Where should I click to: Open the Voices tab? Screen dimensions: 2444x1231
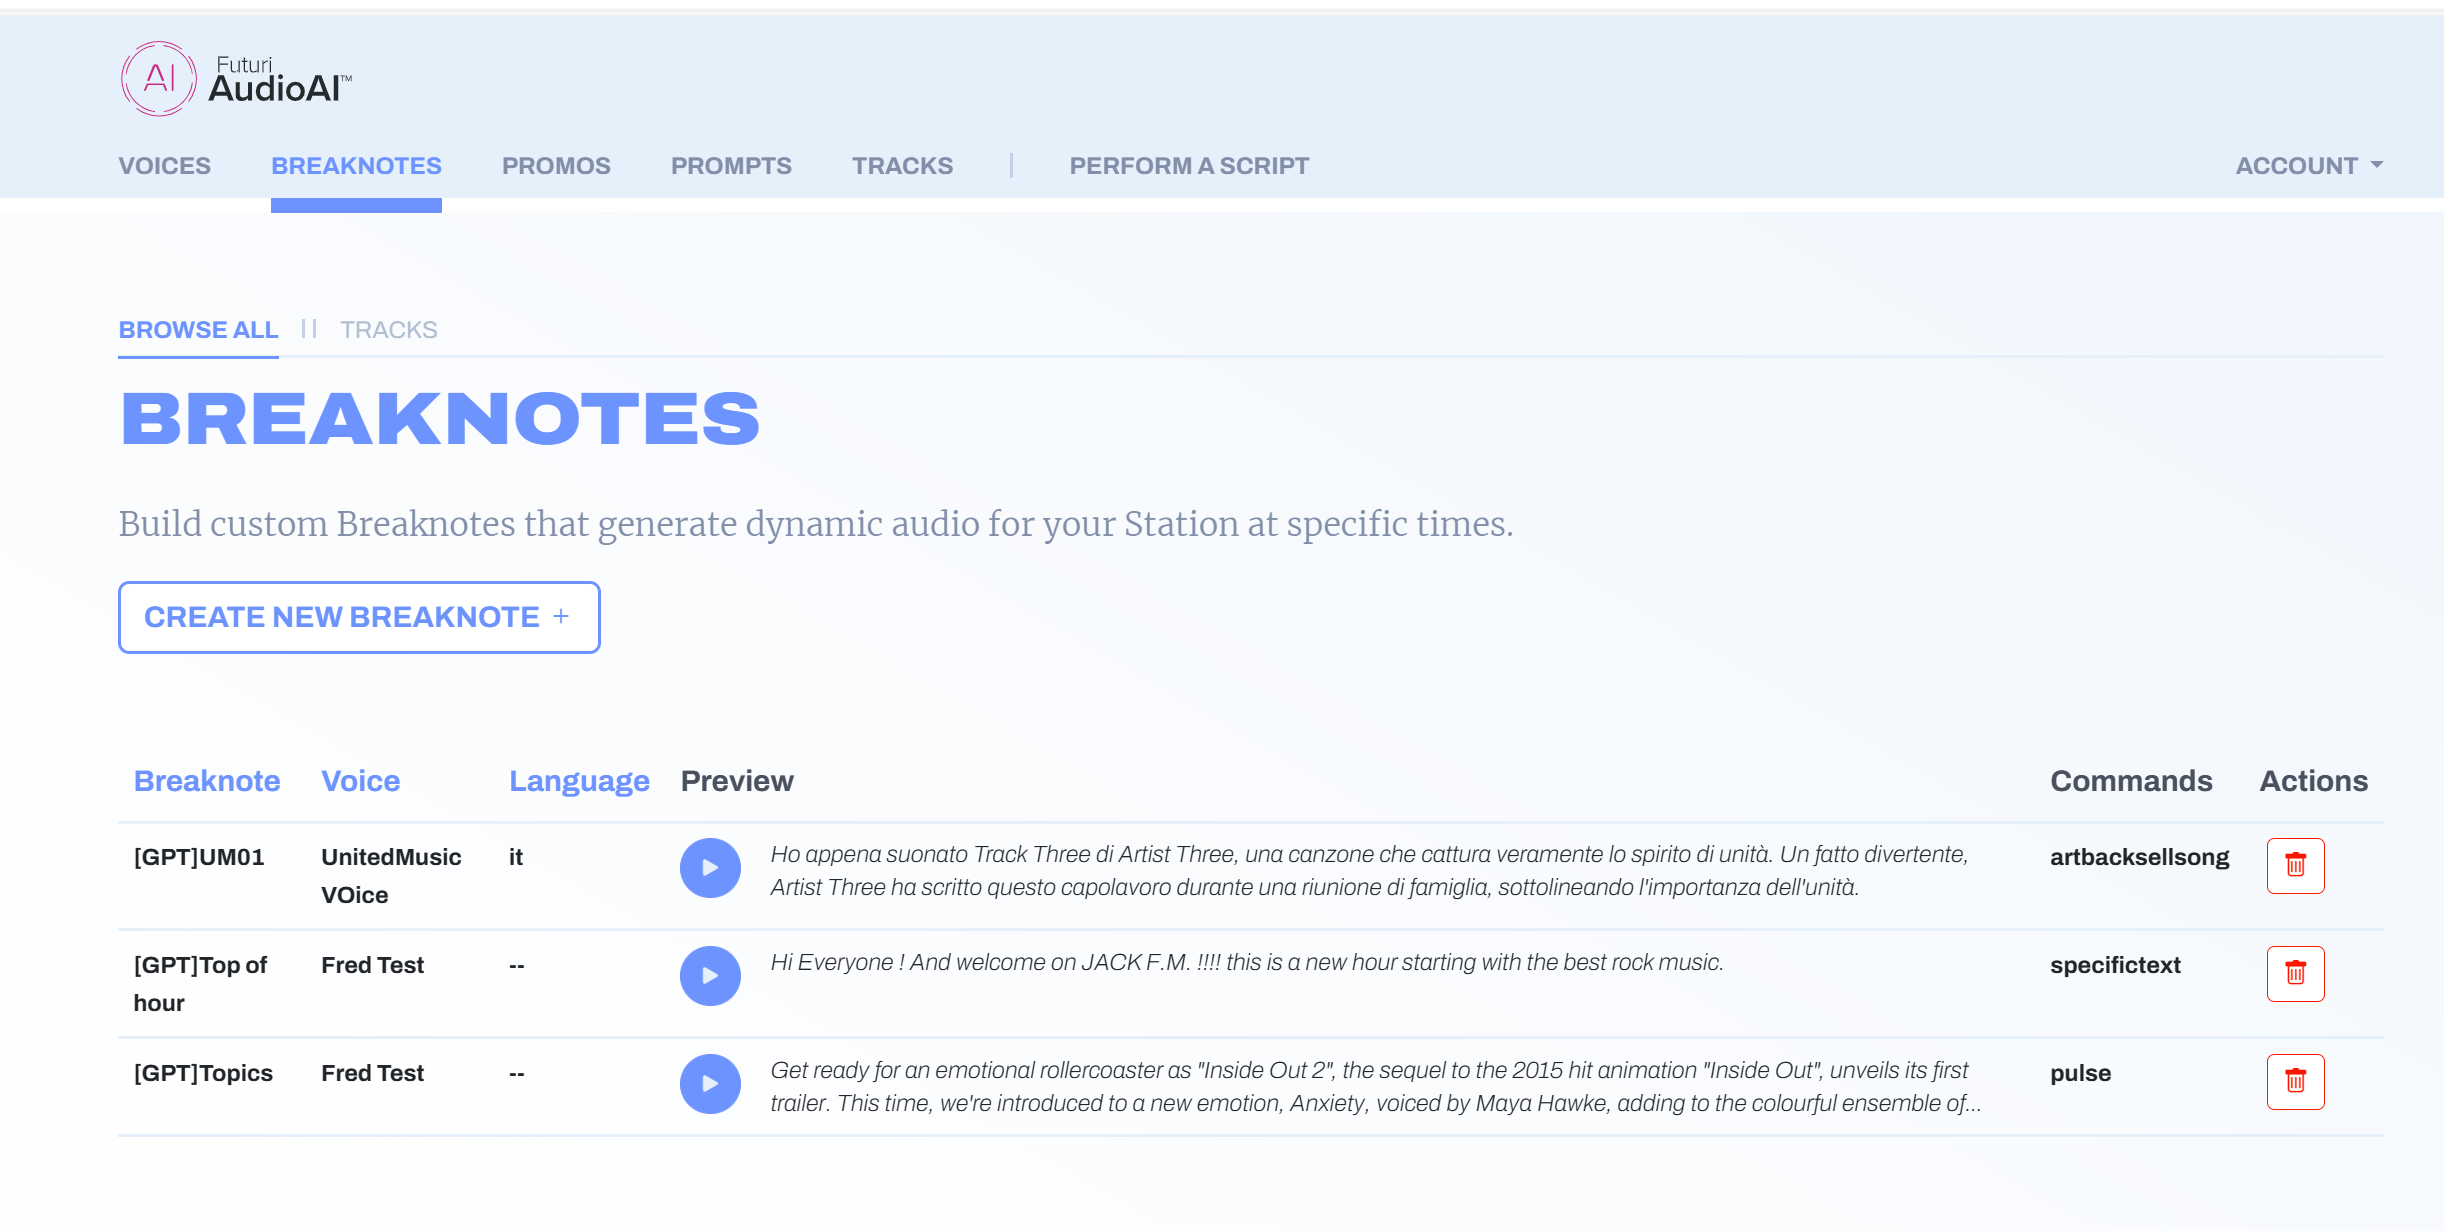[x=165, y=166]
